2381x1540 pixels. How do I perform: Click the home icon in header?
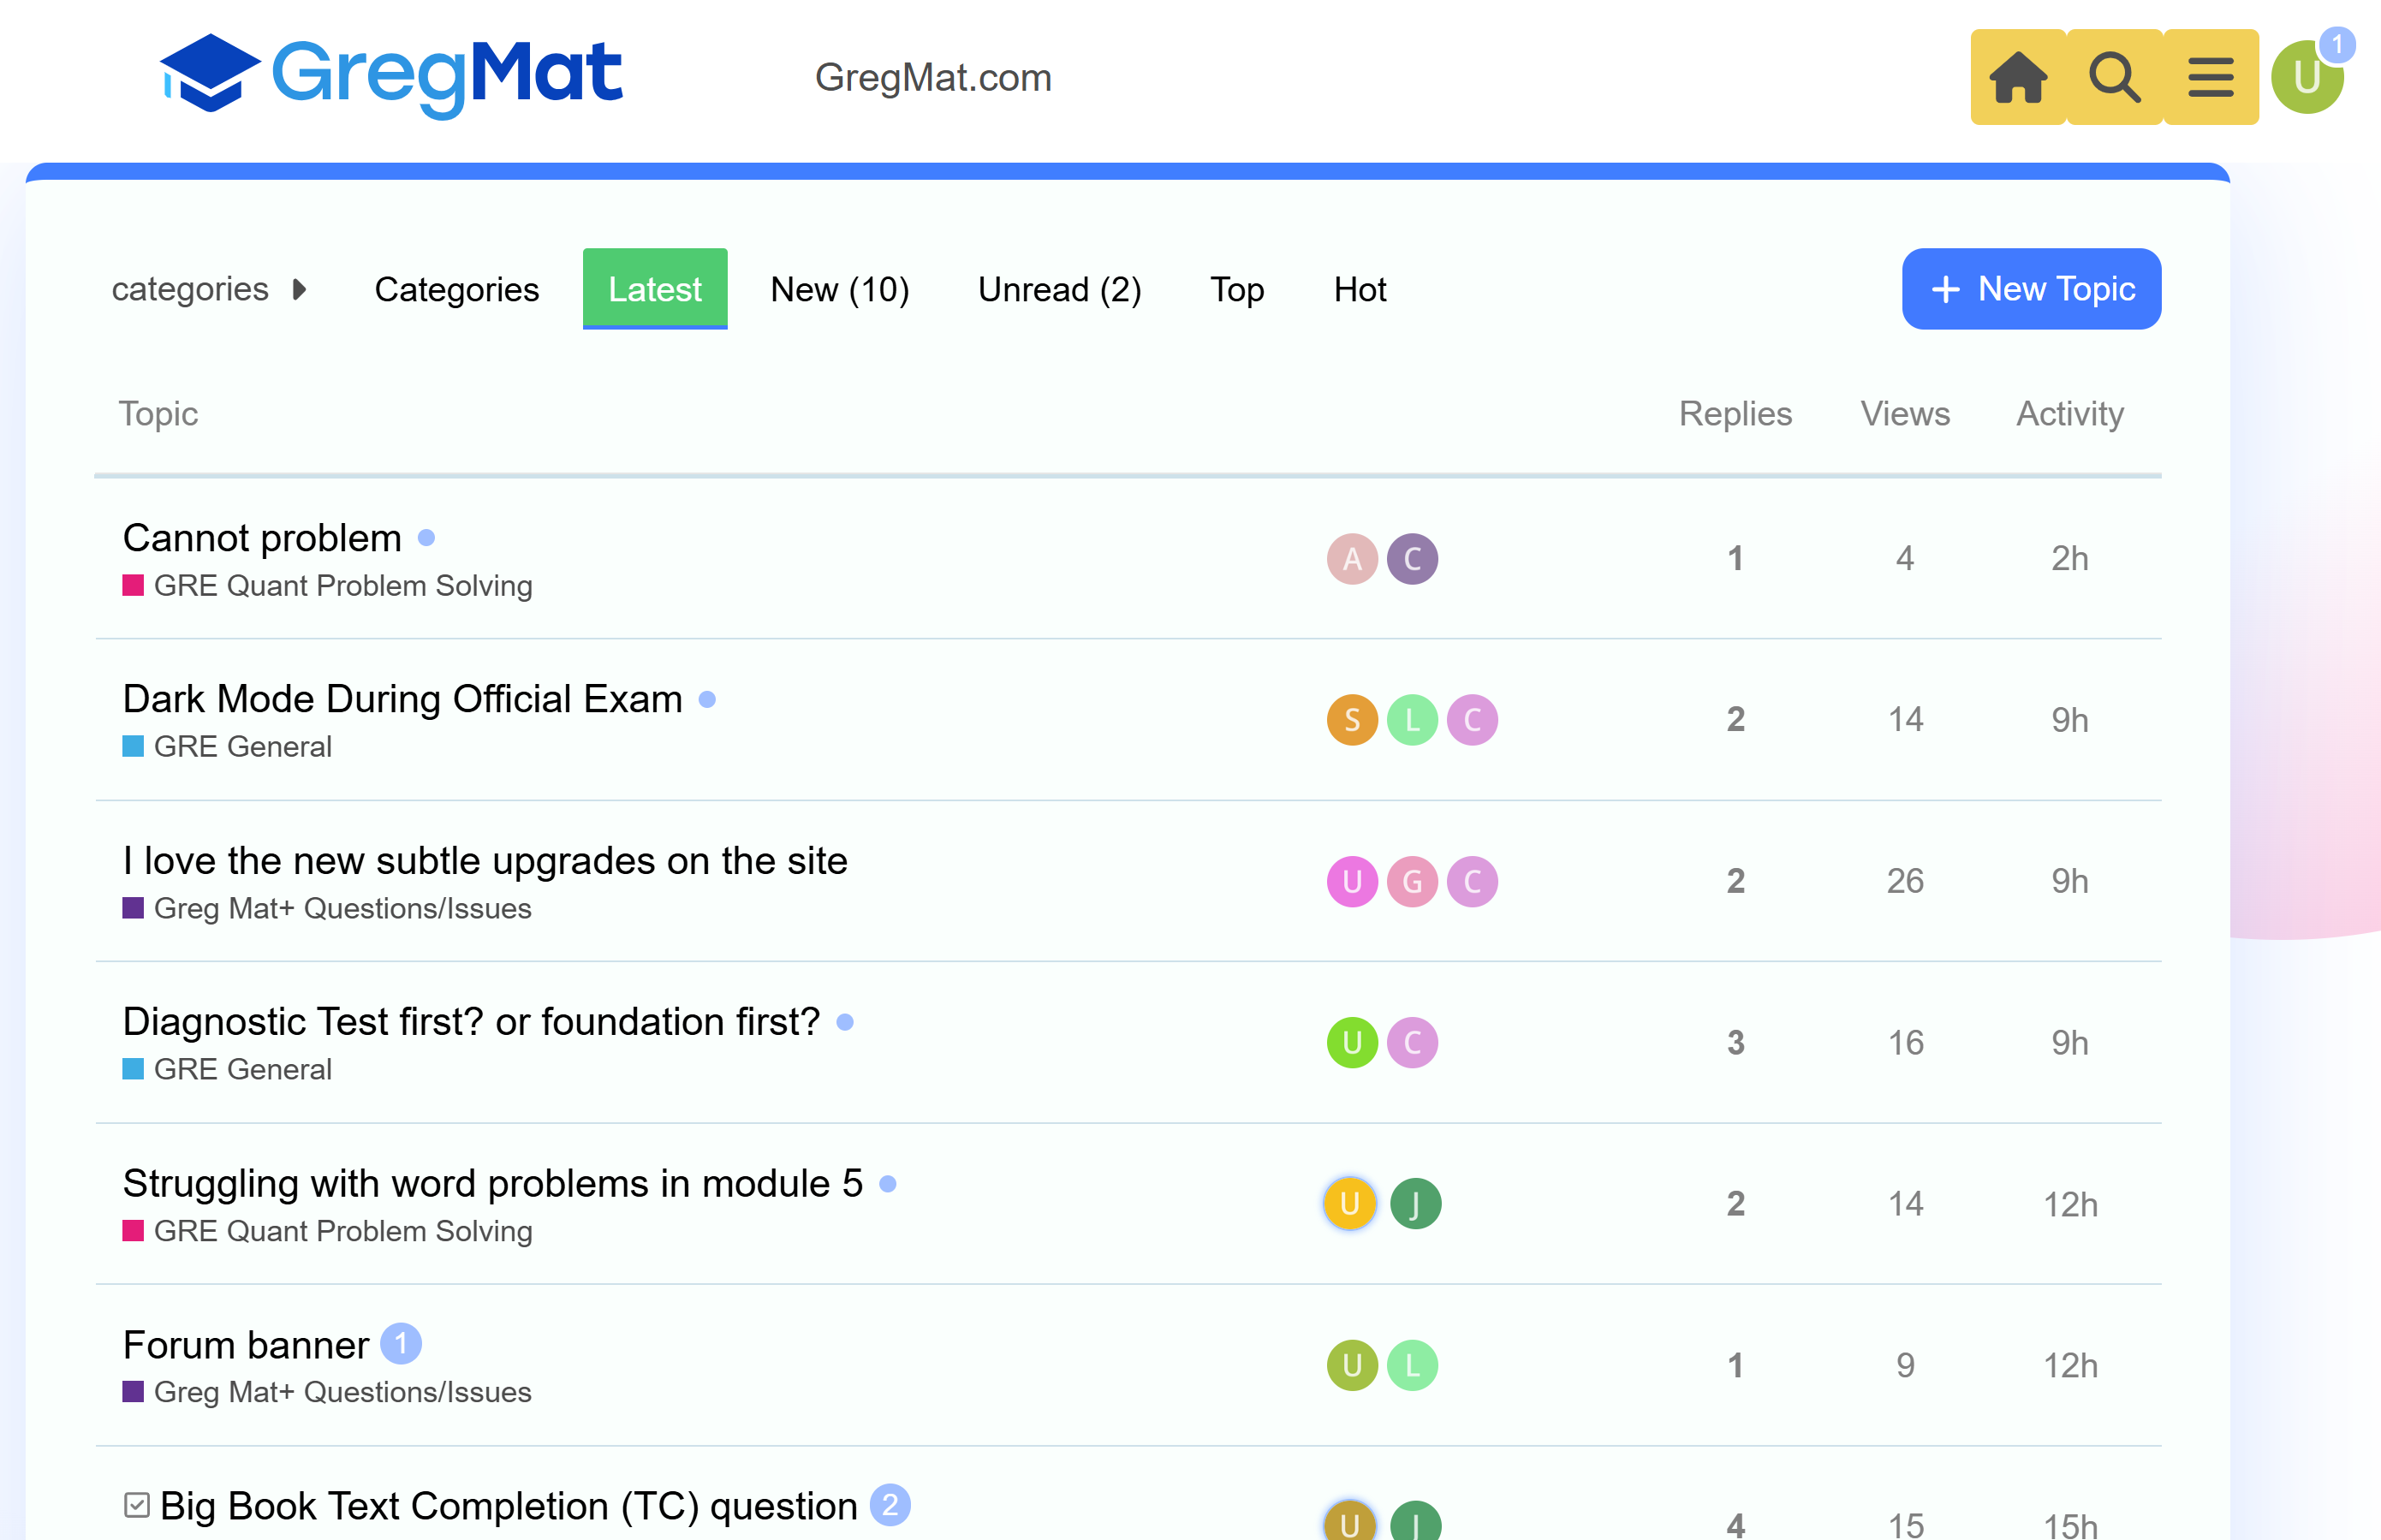[x=2018, y=77]
